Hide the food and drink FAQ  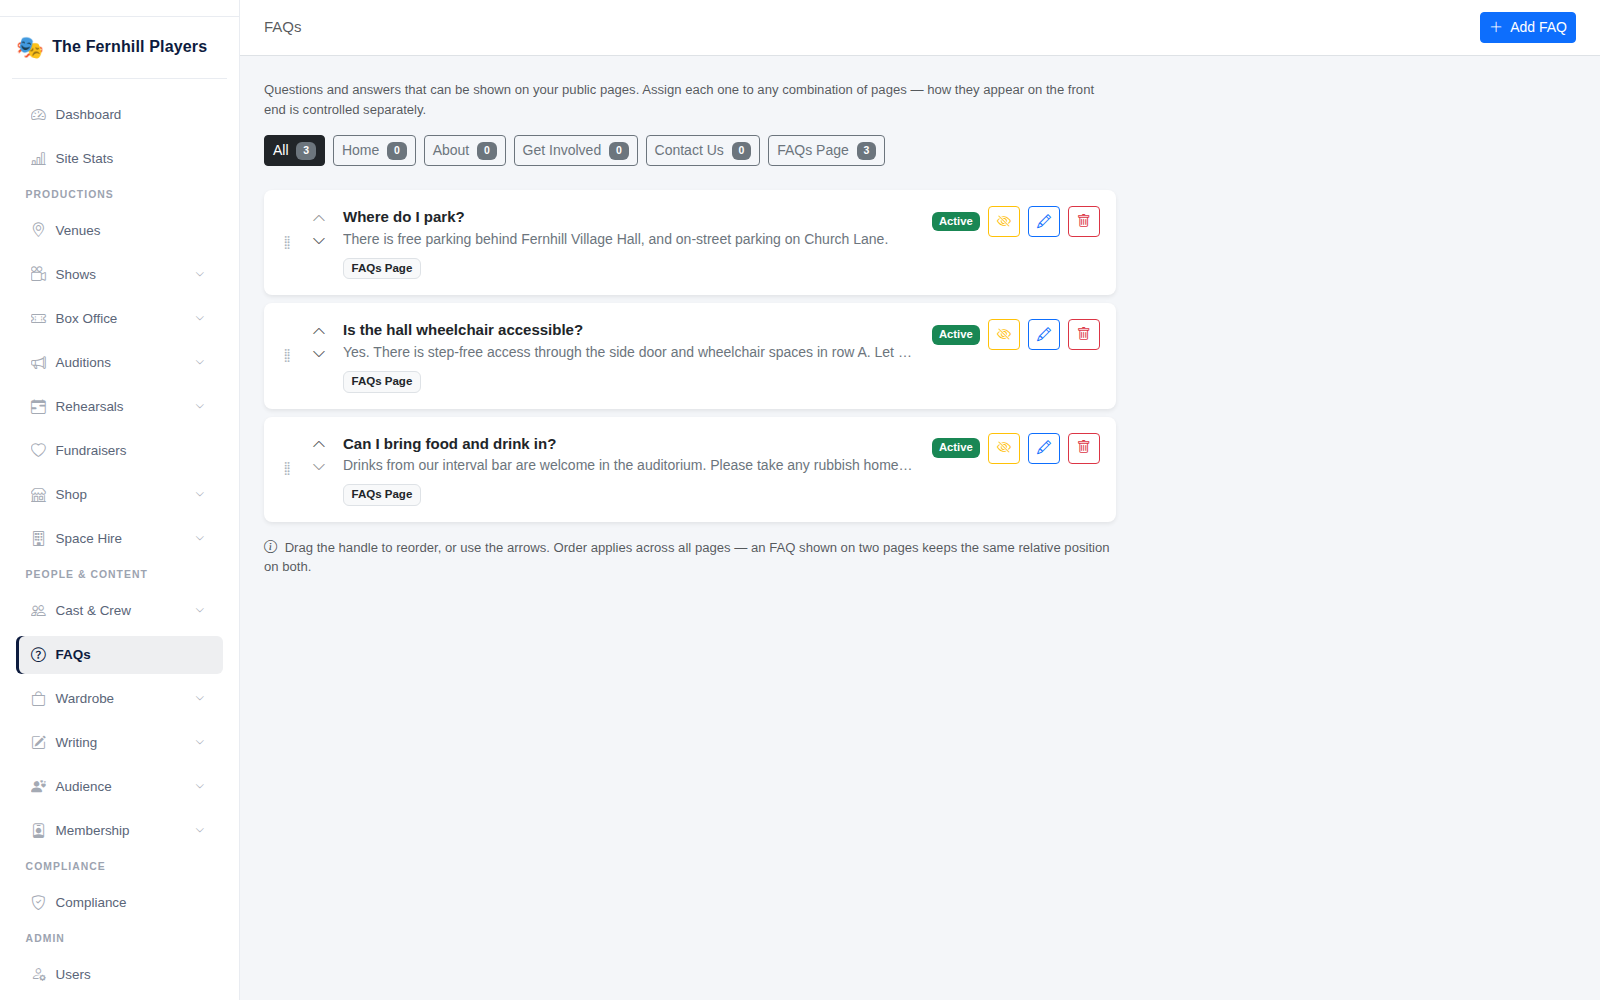(x=1003, y=448)
